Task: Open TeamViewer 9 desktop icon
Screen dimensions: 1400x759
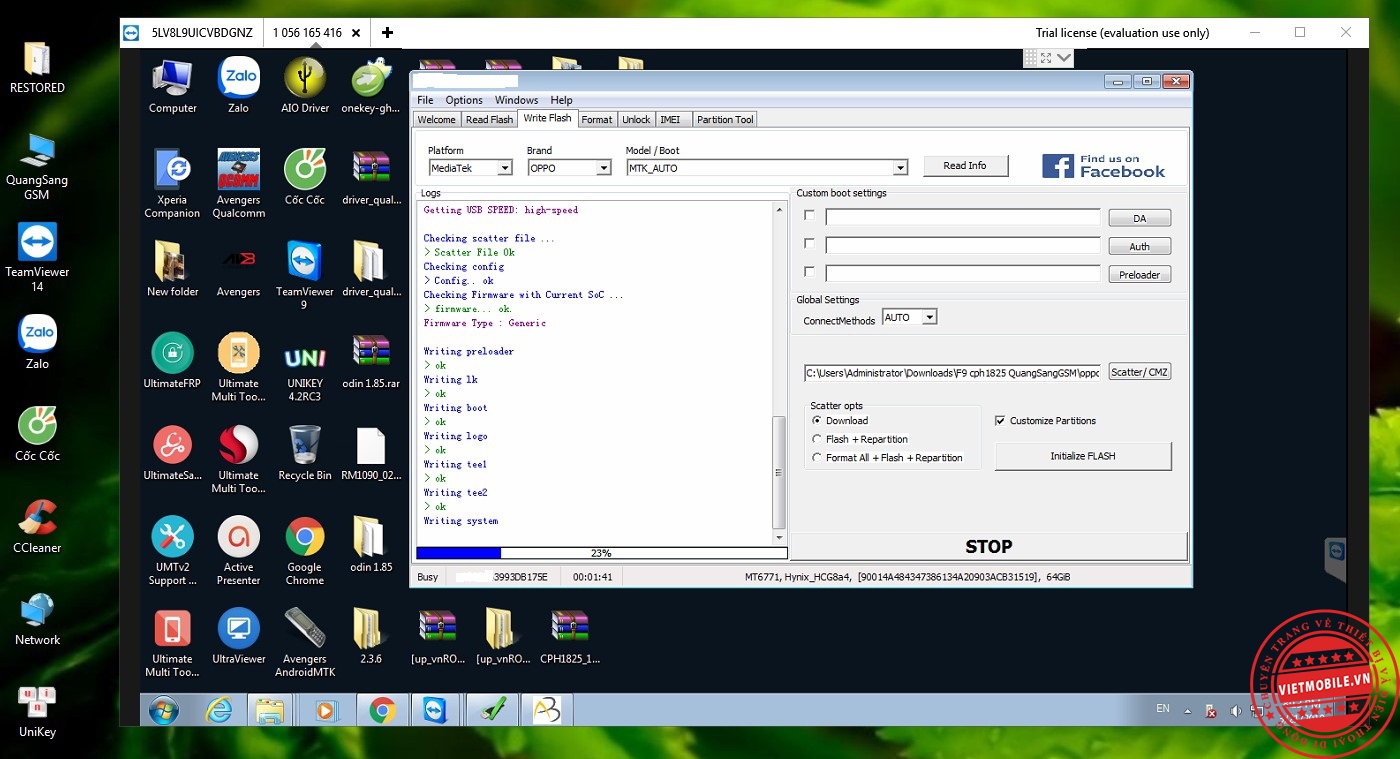Action: click(305, 275)
